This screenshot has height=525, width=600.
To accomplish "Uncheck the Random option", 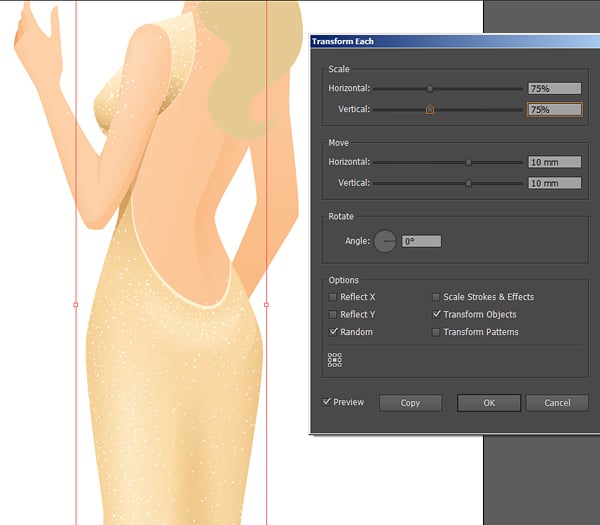I will click(333, 332).
